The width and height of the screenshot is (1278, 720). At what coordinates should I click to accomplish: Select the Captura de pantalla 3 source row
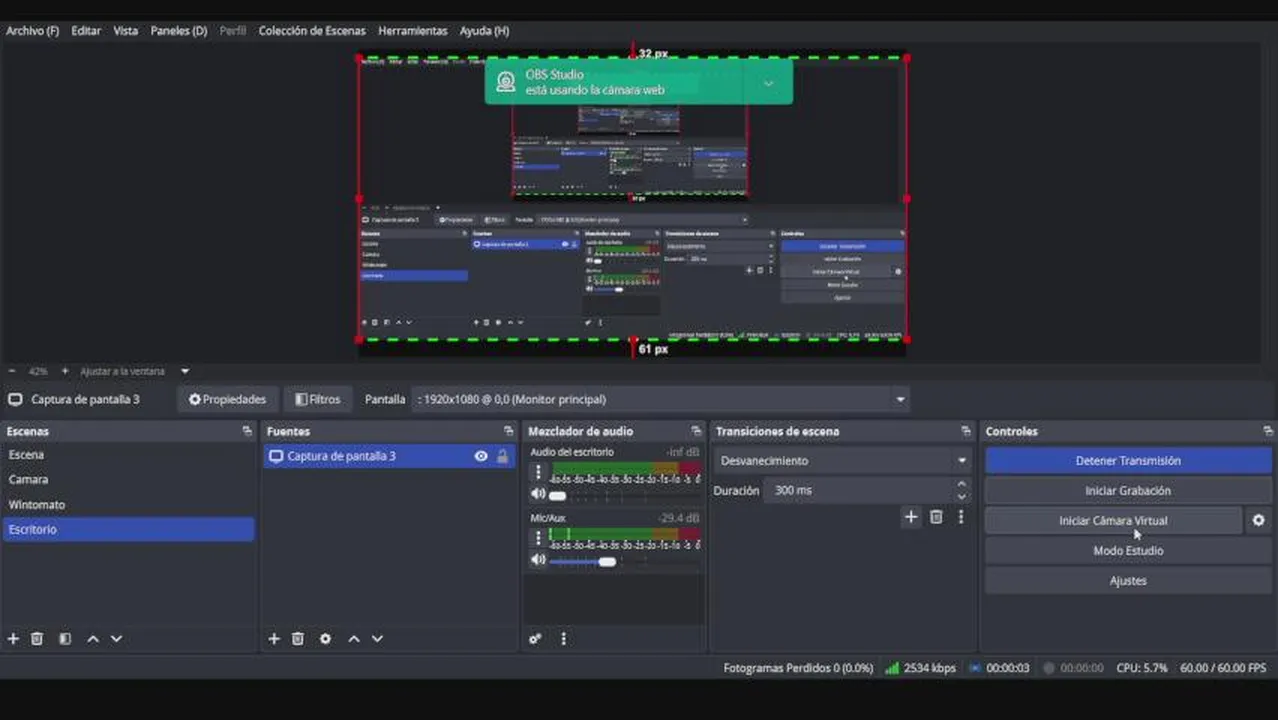point(389,456)
